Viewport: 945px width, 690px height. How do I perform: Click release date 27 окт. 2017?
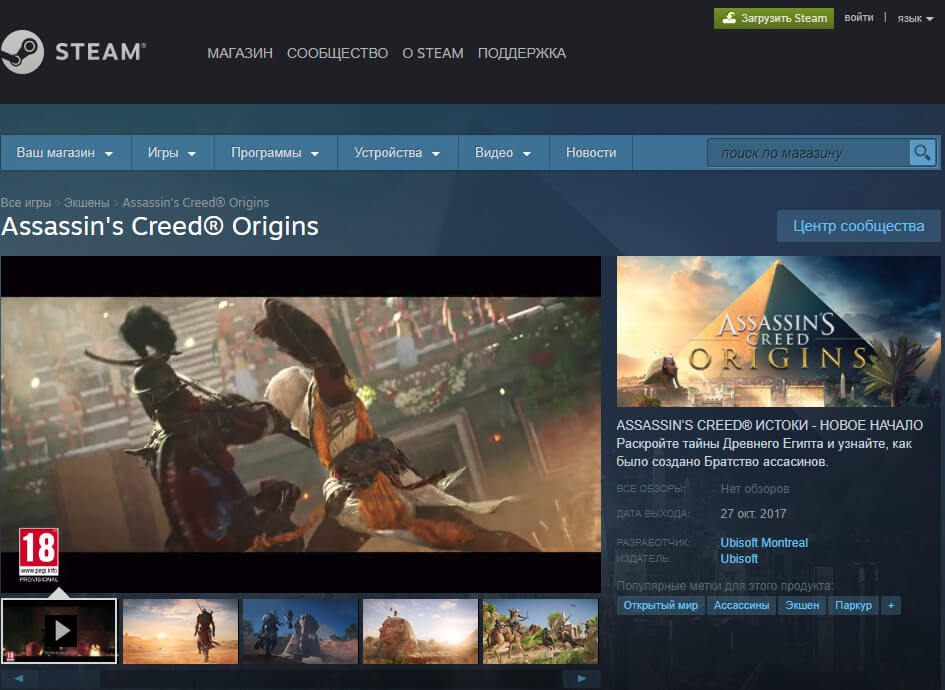753,513
